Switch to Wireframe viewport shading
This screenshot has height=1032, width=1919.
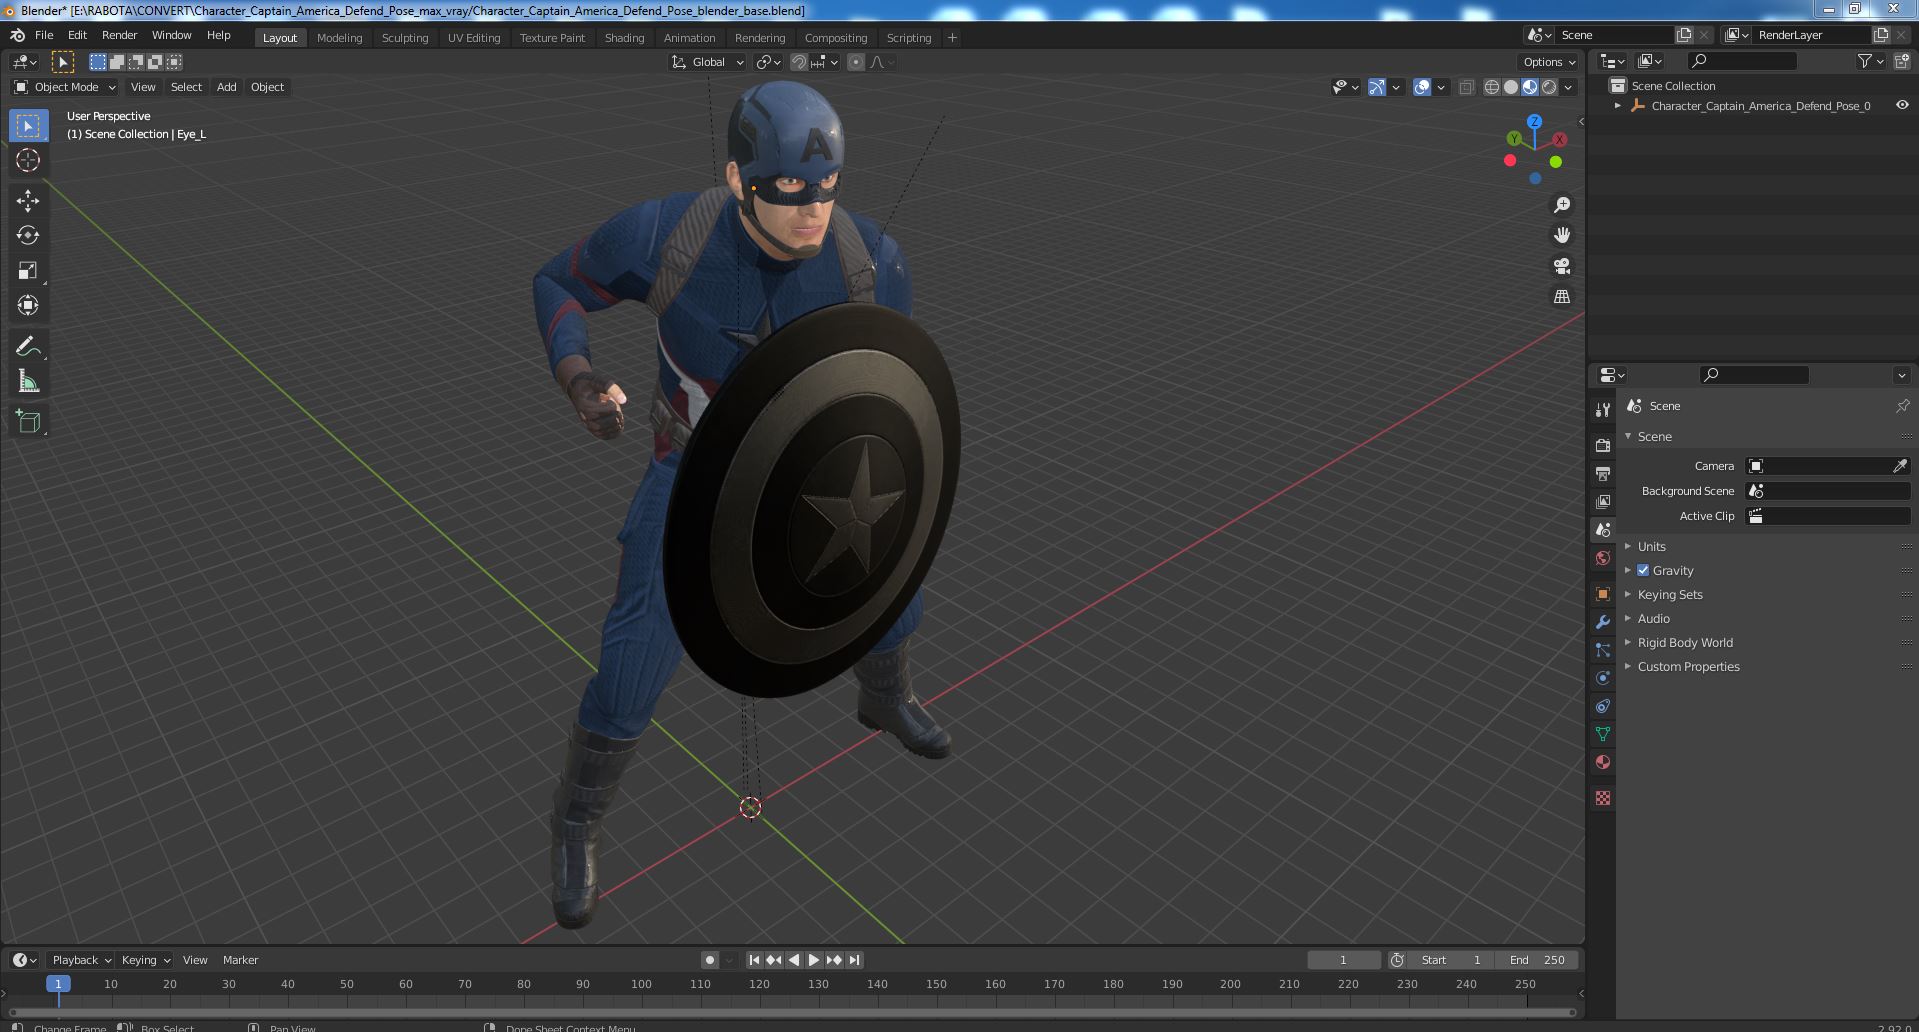point(1492,87)
